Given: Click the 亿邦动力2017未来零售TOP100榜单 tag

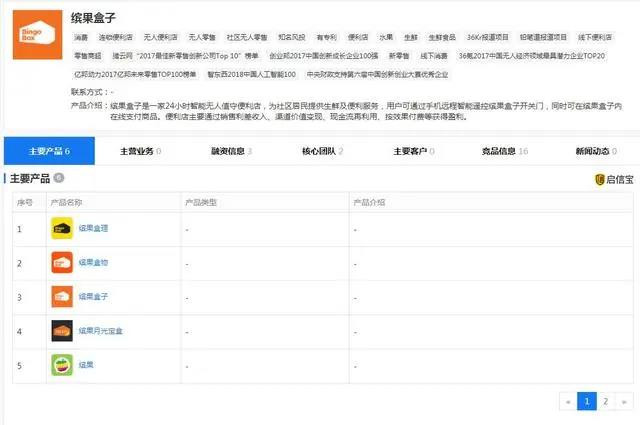Looking at the screenshot, I should click(x=135, y=74).
